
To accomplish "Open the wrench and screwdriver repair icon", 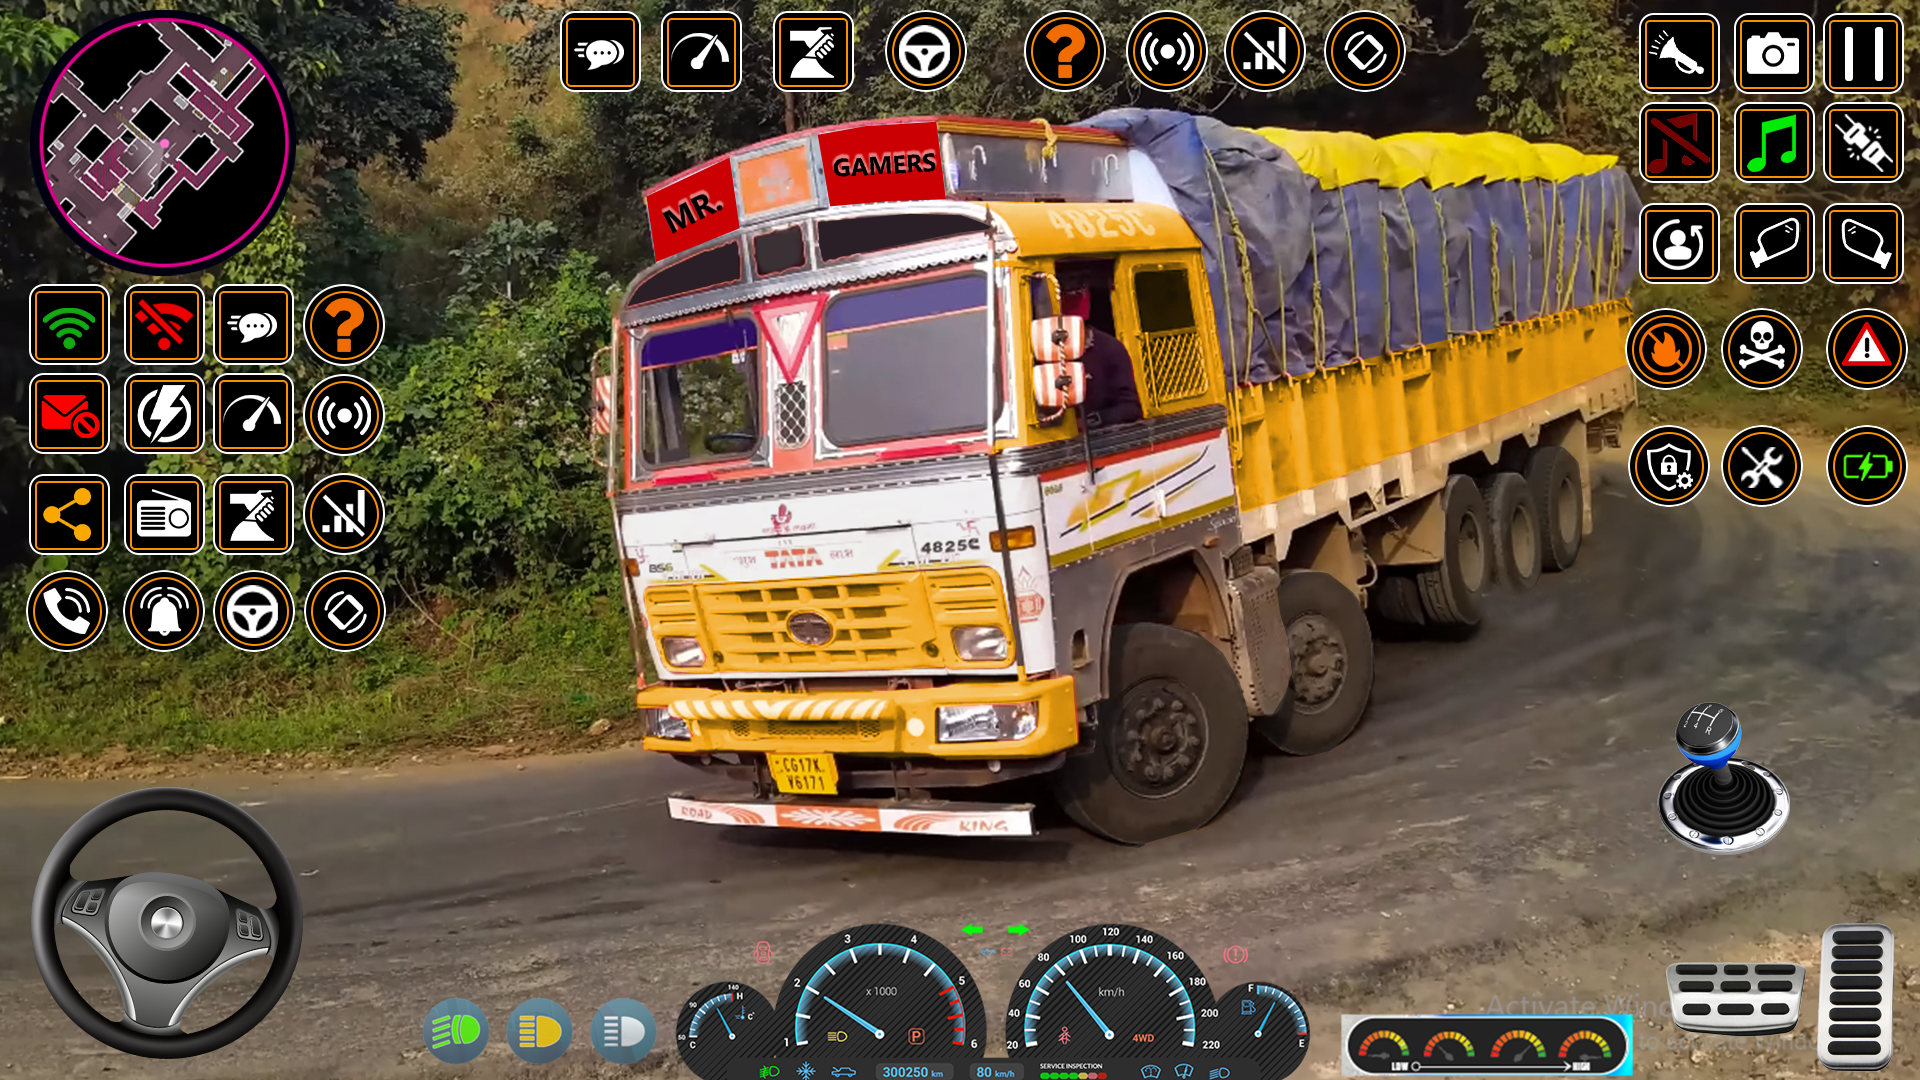I will [x=1762, y=466].
